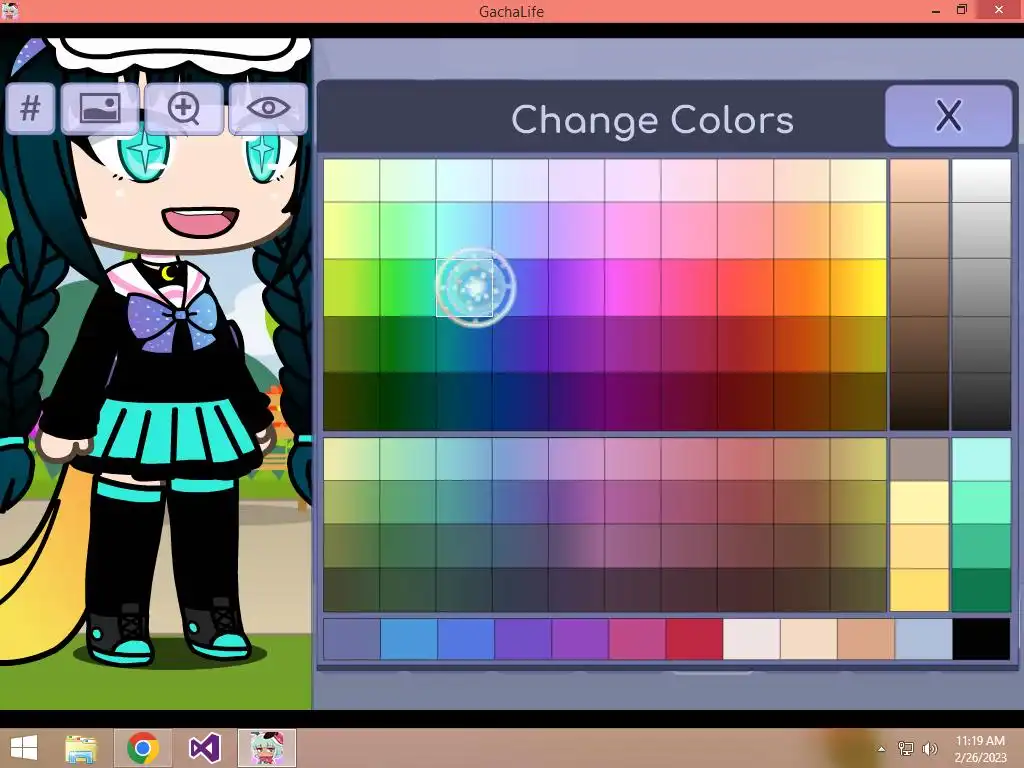Pick the pink-magenta swatch in the recent colors row
This screenshot has height=768, width=1024.
(x=637, y=639)
